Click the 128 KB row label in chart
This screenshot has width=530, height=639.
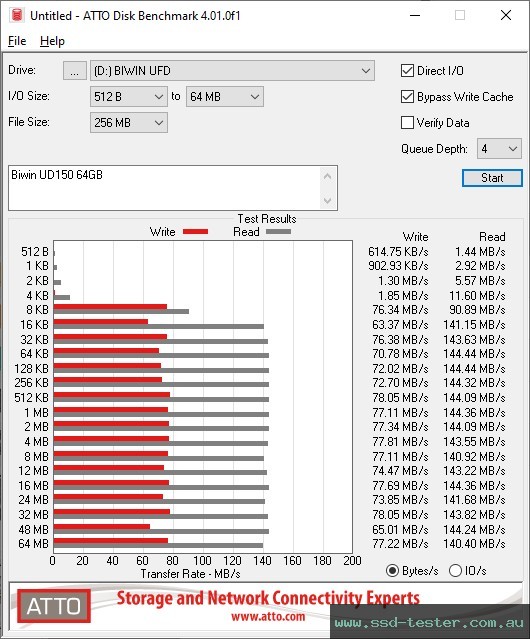tap(31, 368)
